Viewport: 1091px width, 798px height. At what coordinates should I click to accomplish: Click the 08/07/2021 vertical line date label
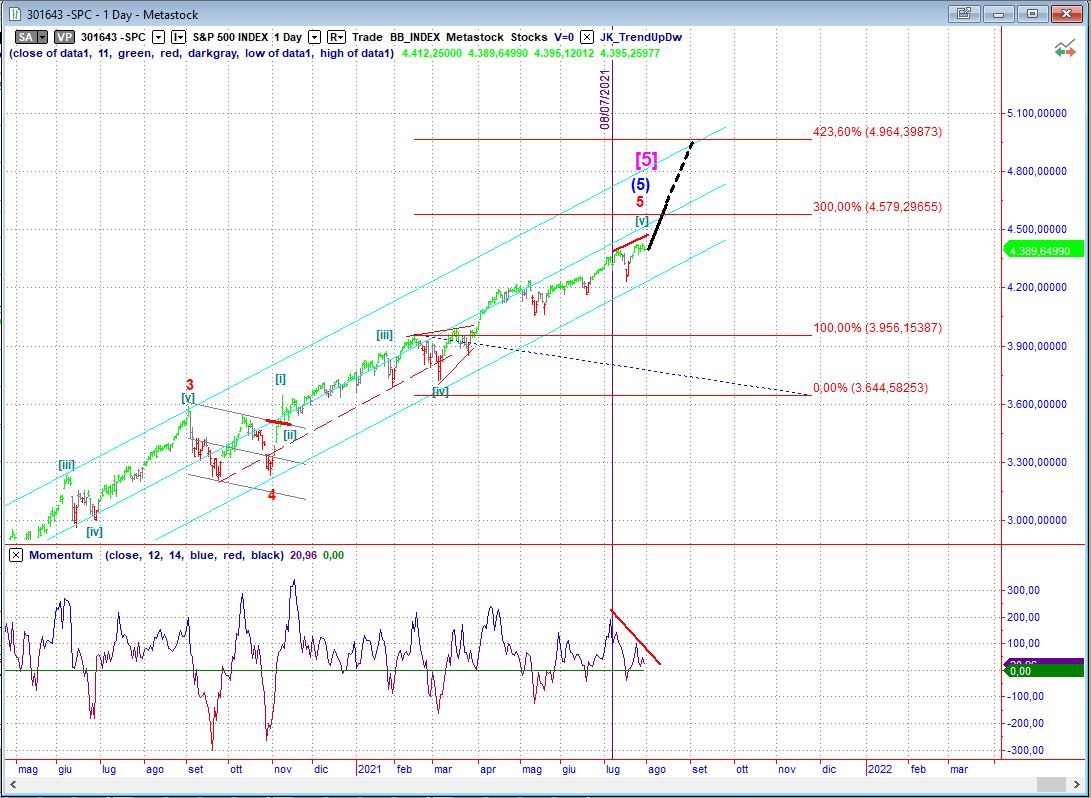[605, 99]
